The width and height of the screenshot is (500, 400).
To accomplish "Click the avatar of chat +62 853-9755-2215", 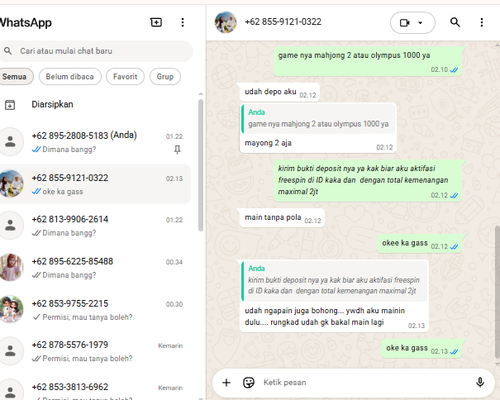I will [11, 309].
